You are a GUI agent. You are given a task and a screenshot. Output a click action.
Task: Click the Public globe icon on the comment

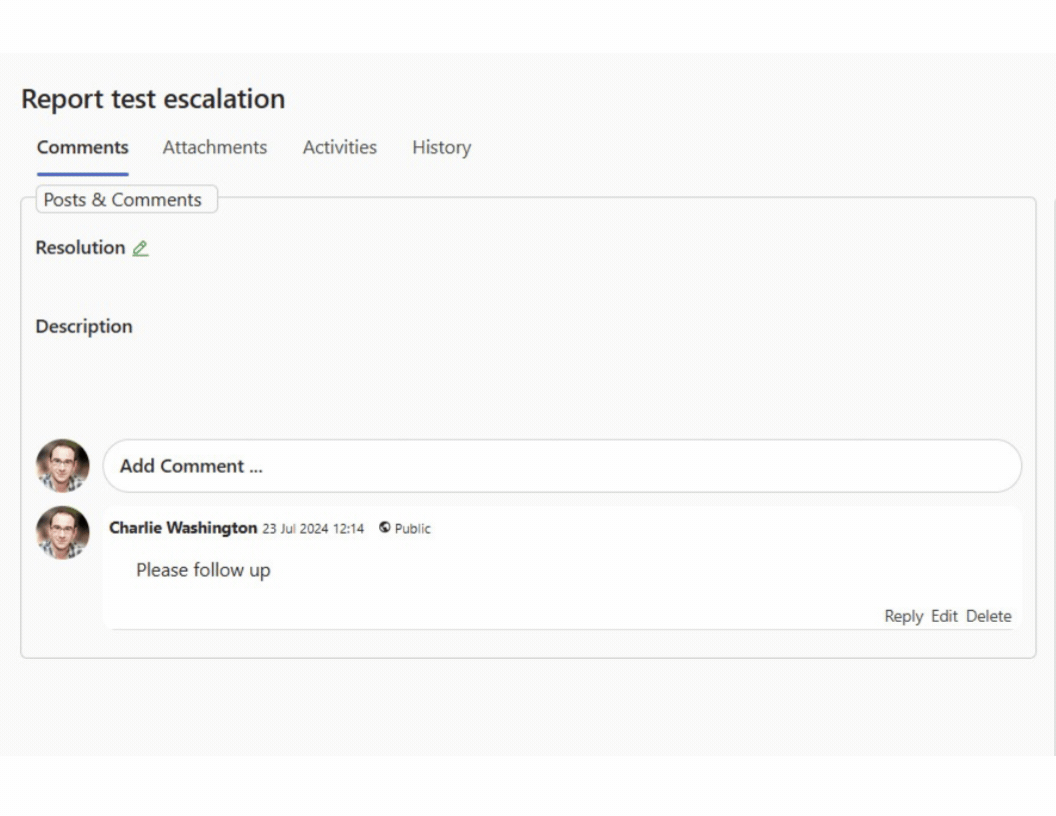[385, 528]
